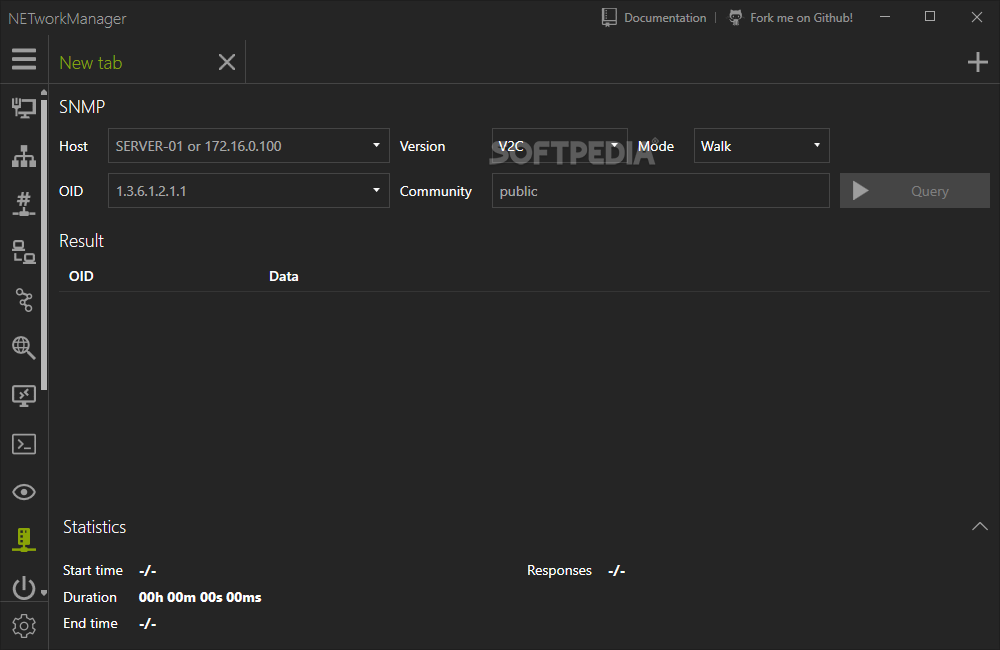1000x650 pixels.
Task: Click the Responses label
Action: [x=559, y=570]
